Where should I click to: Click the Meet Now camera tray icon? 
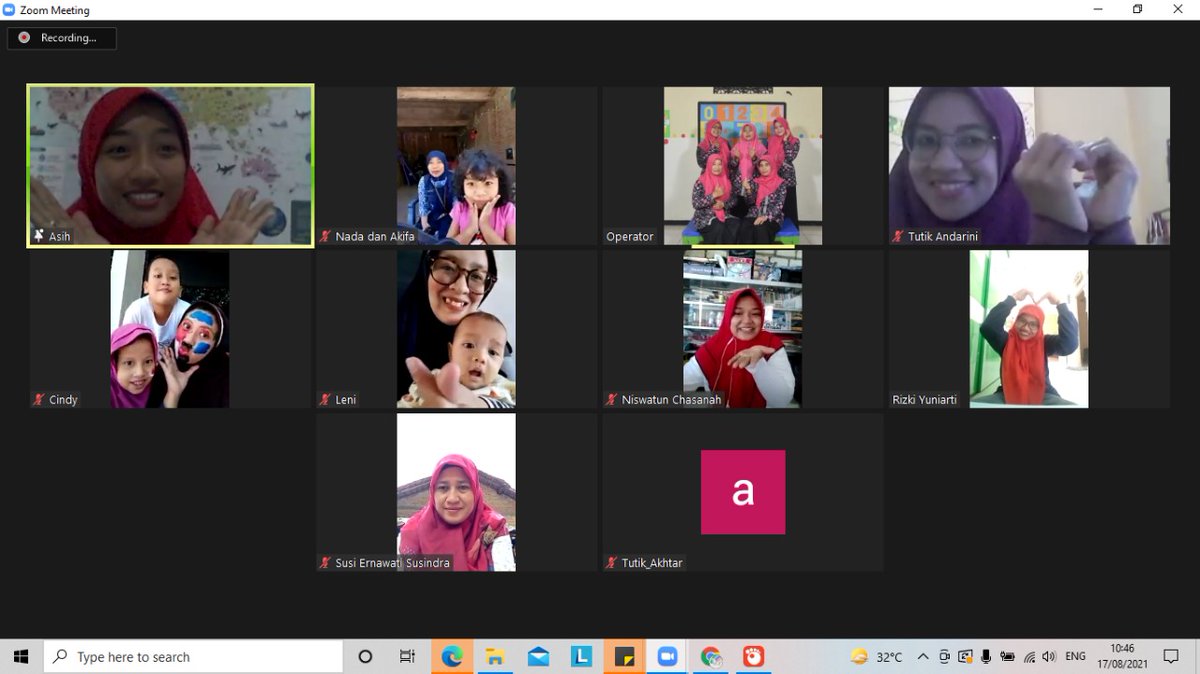tap(945, 657)
